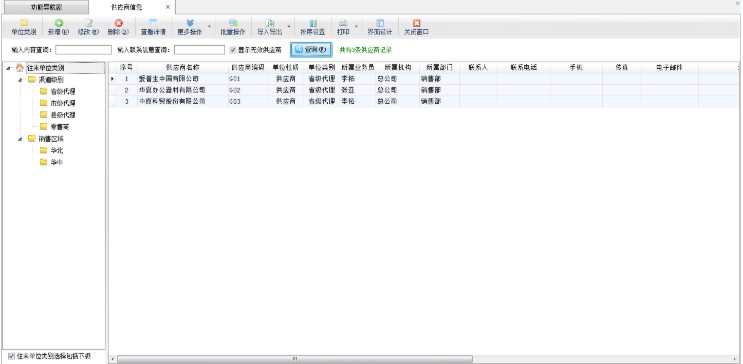
Task: Select supplier row with code 001
Action: tap(424, 79)
